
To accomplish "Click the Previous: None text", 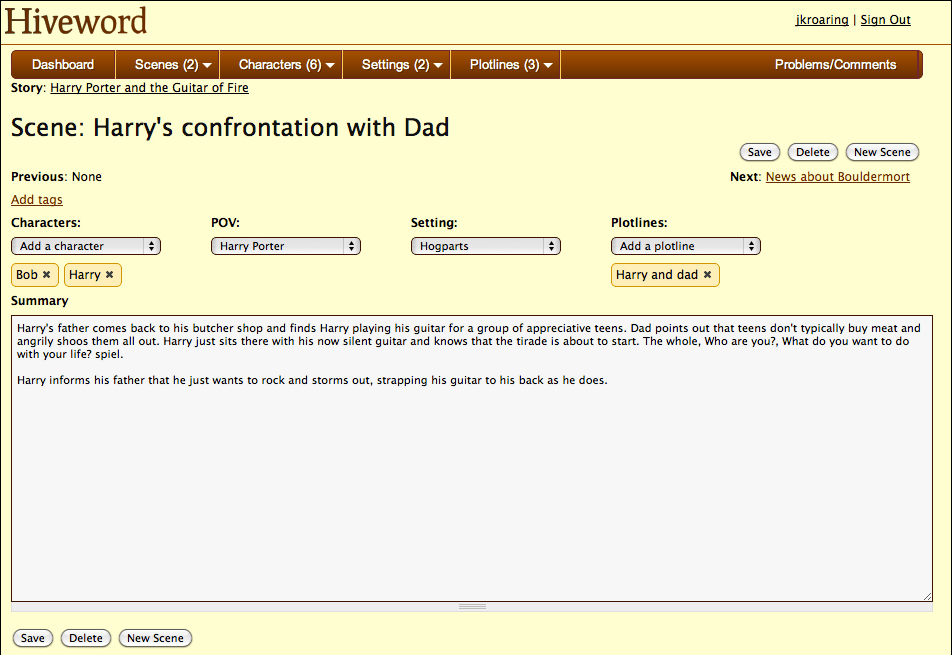I will point(56,177).
